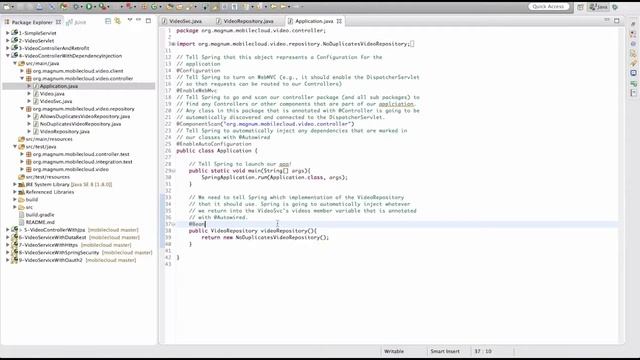
Task: Select NoDuplicatesVideoRepository.java file
Action: tap(80, 124)
